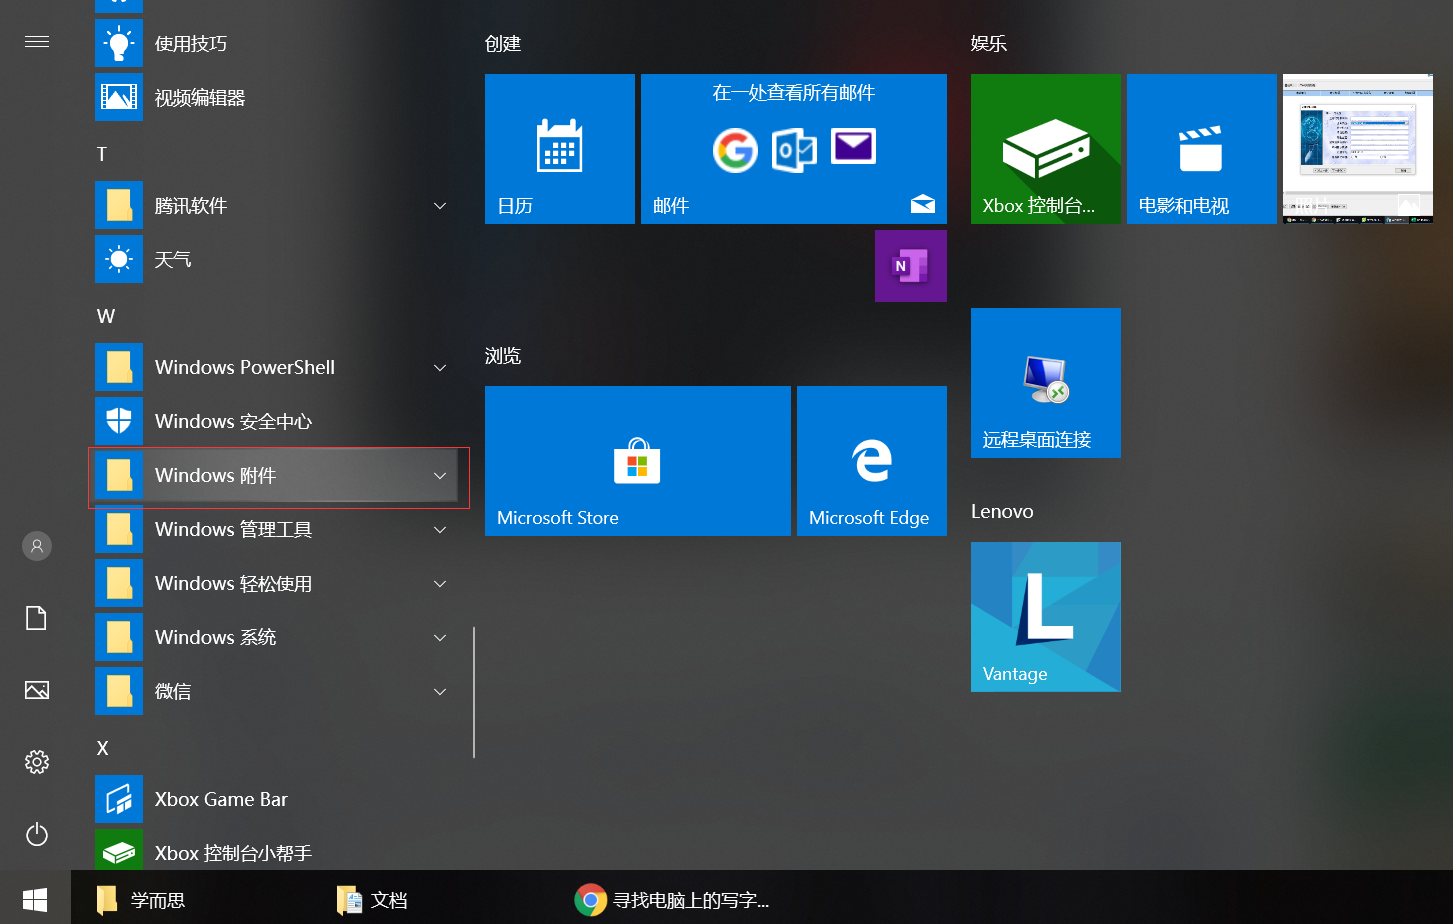Expand the Windows 系统 chevron
The width and height of the screenshot is (1453, 924).
coord(440,638)
